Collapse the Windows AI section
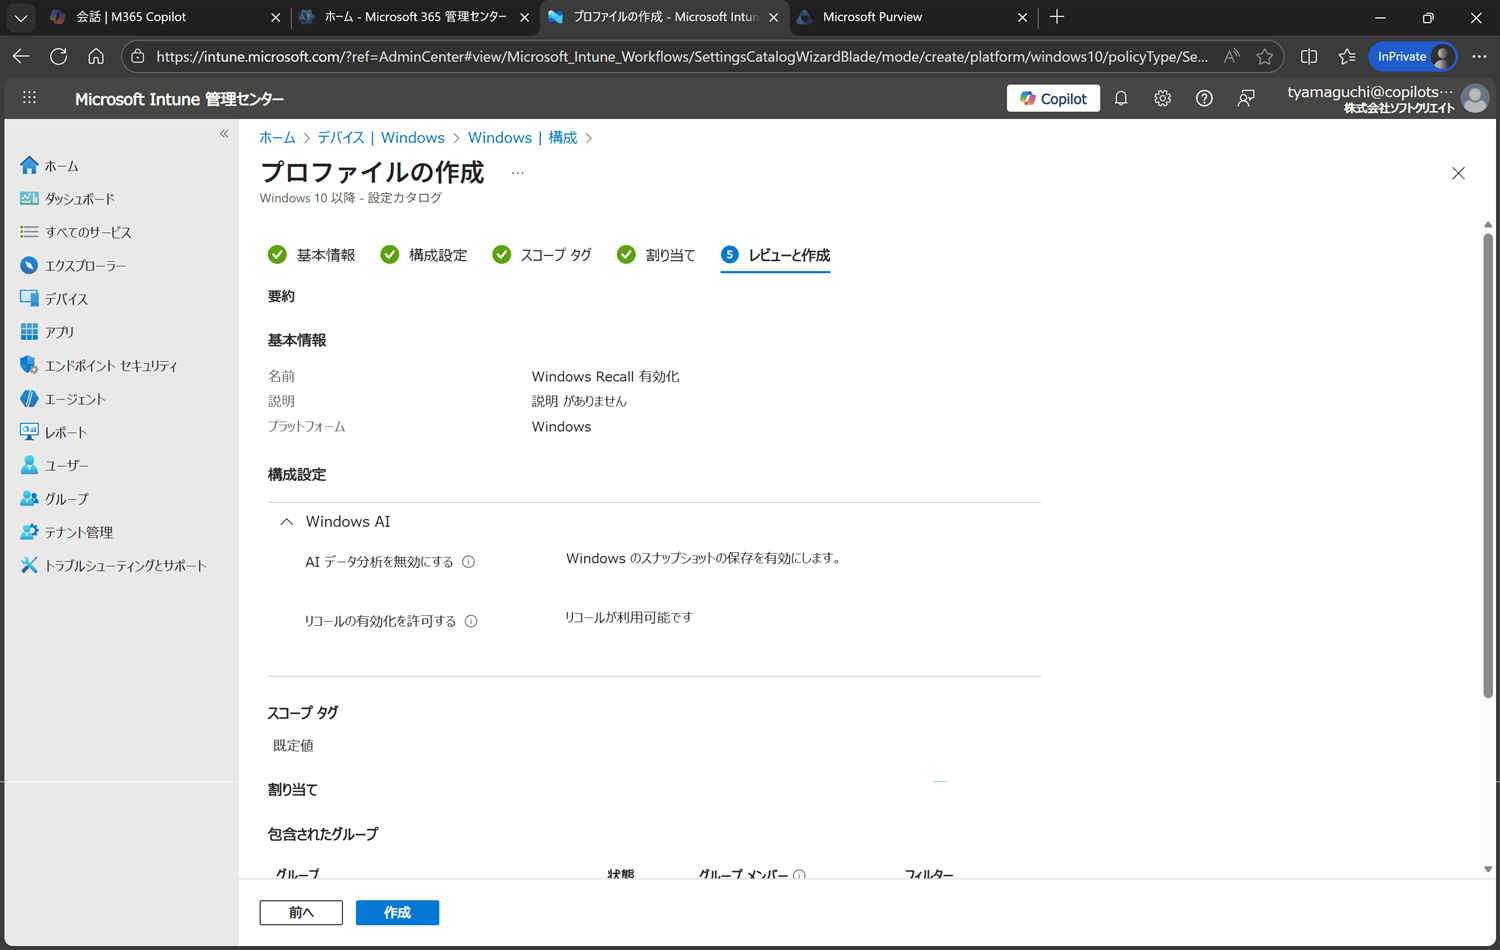The image size is (1500, 950). (x=286, y=522)
